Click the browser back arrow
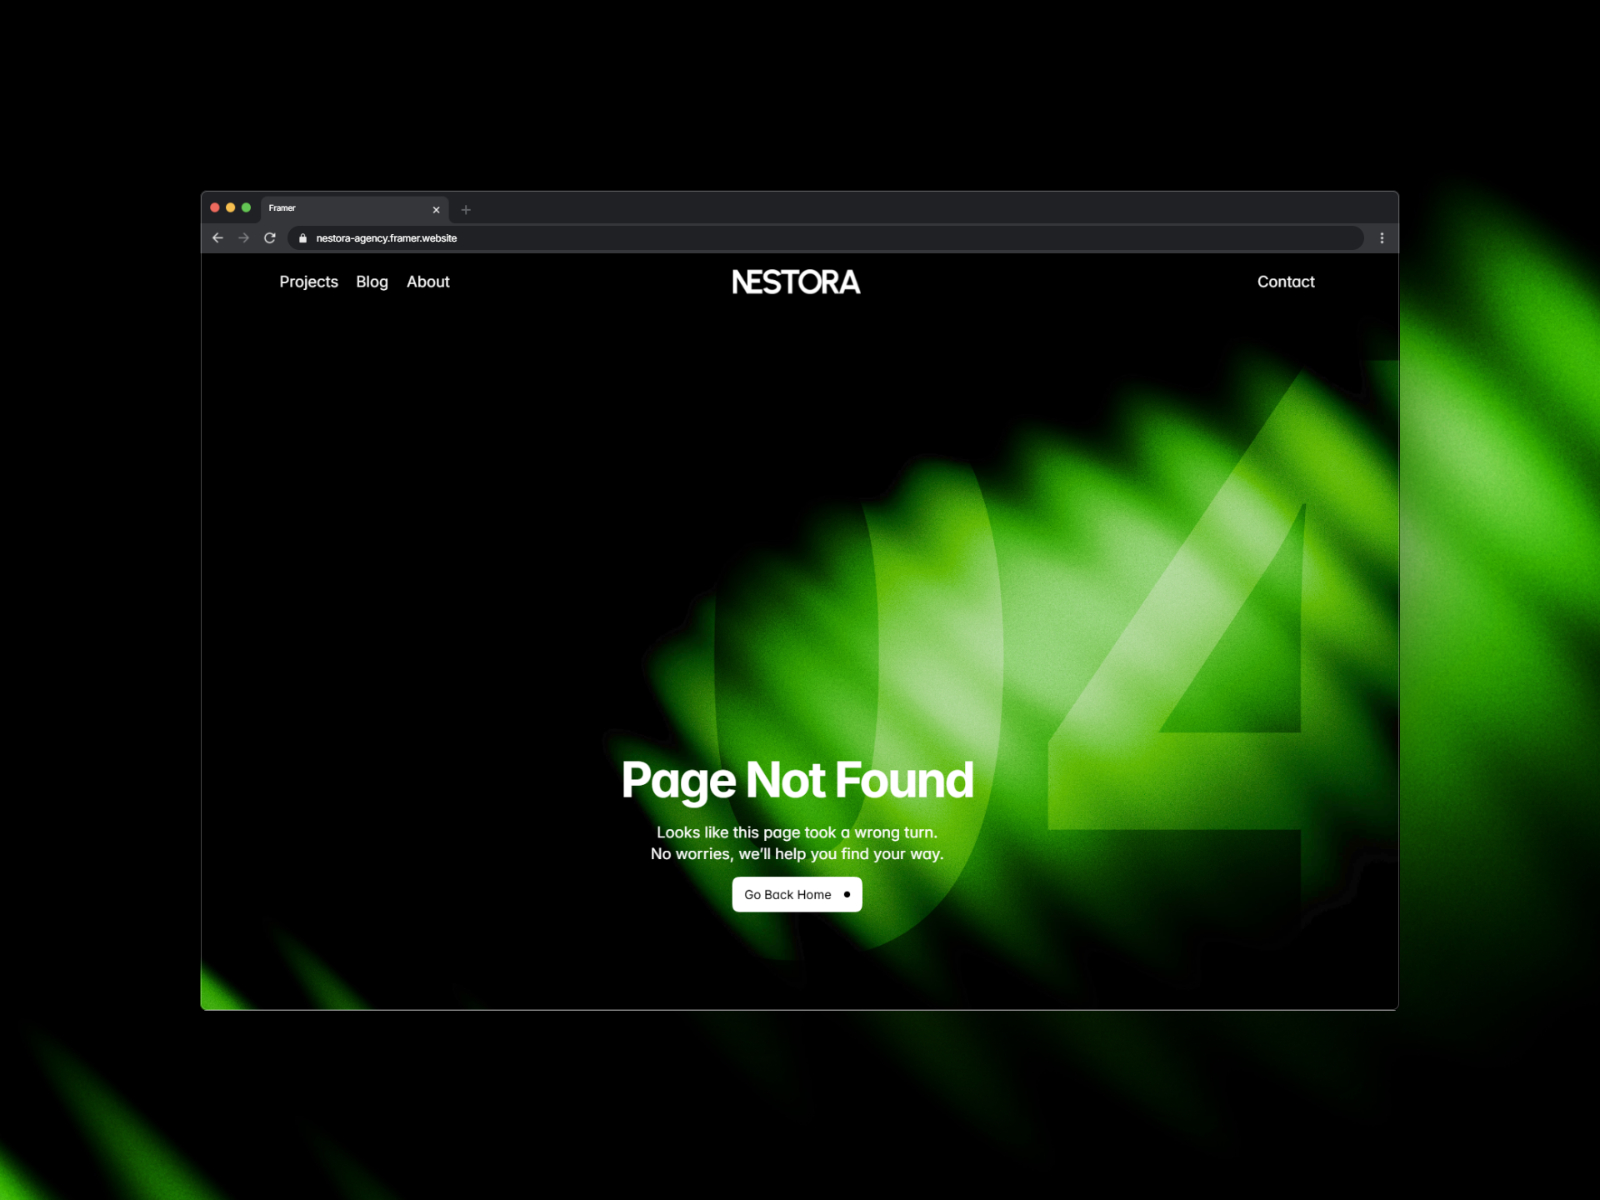Image resolution: width=1600 pixels, height=1200 pixels. pos(217,238)
